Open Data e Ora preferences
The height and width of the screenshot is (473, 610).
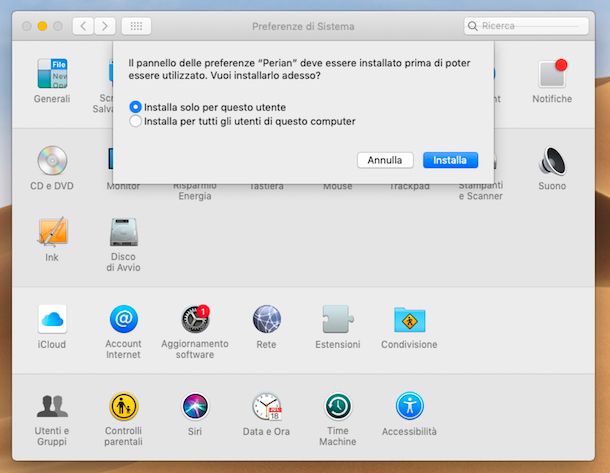coord(266,406)
